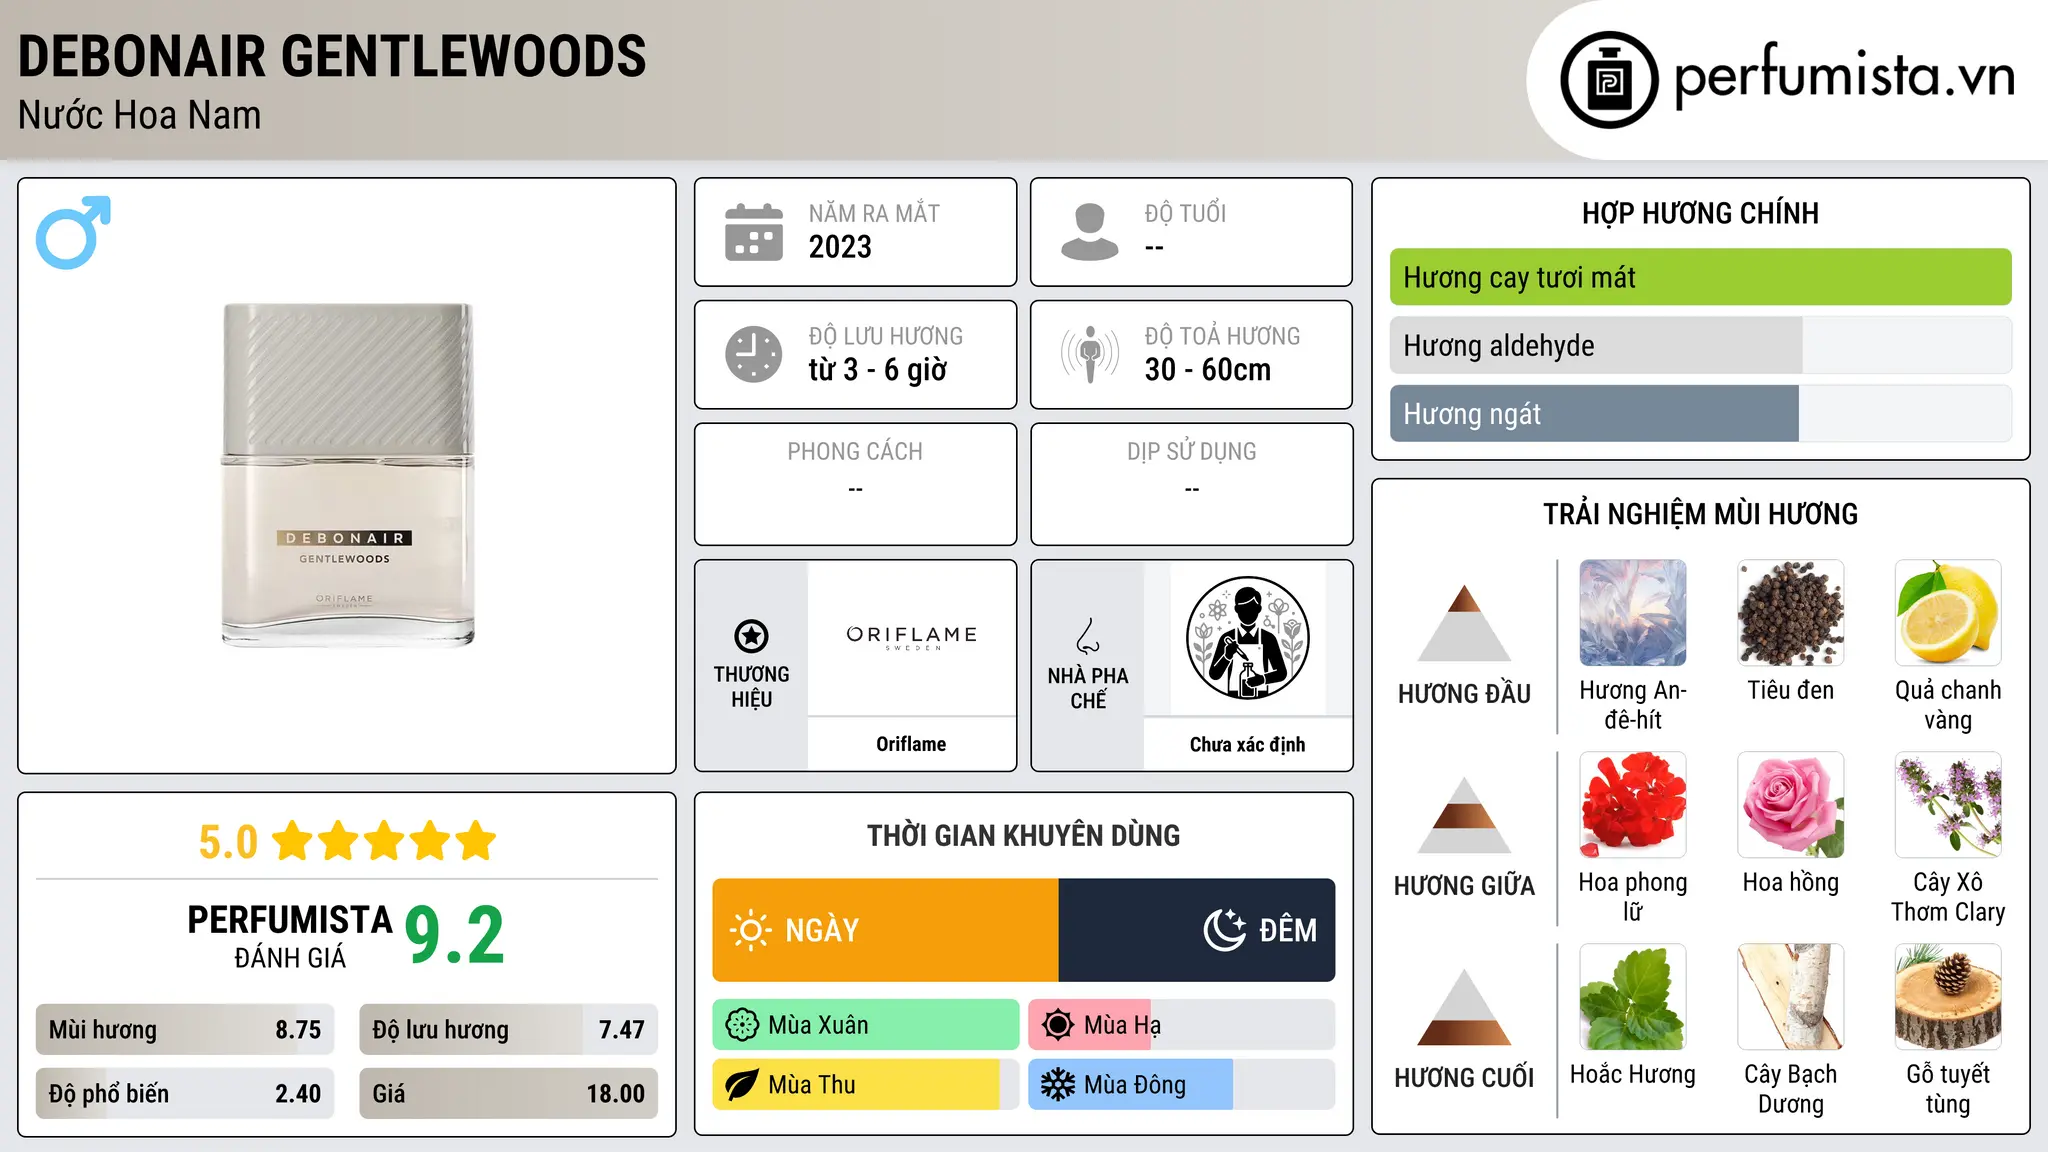Click the sun icon beside Mùa Hạ
This screenshot has height=1152, width=2048.
1058,1025
